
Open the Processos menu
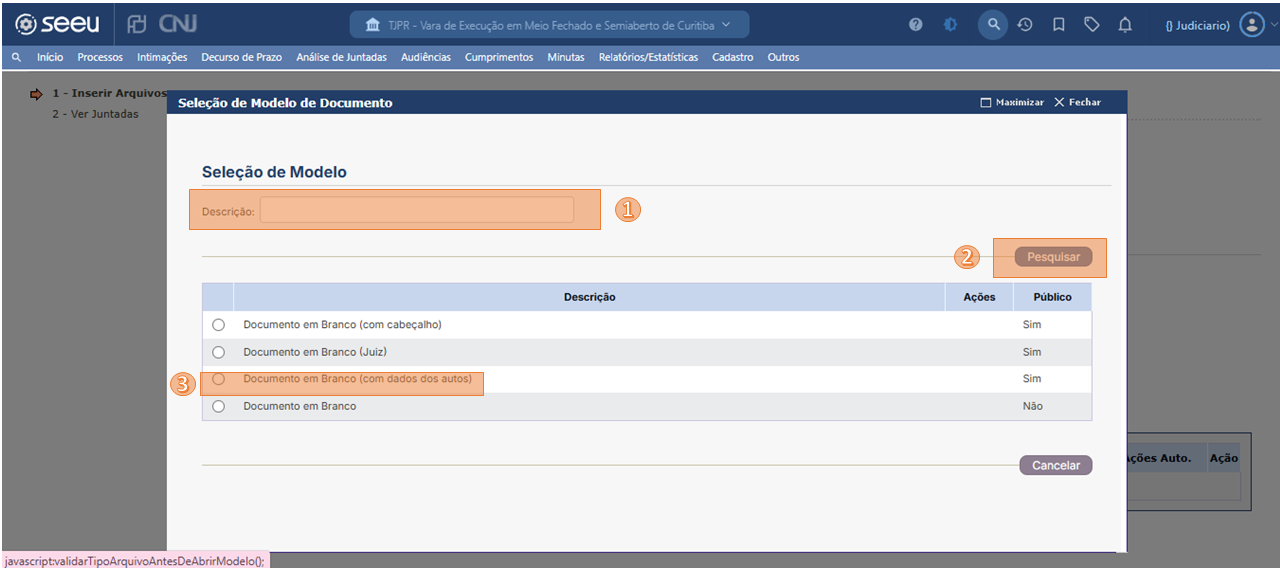click(x=100, y=58)
